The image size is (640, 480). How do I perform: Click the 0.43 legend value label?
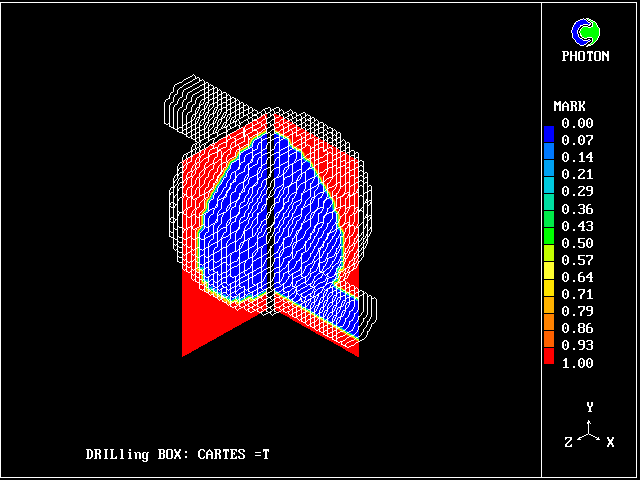tap(577, 226)
